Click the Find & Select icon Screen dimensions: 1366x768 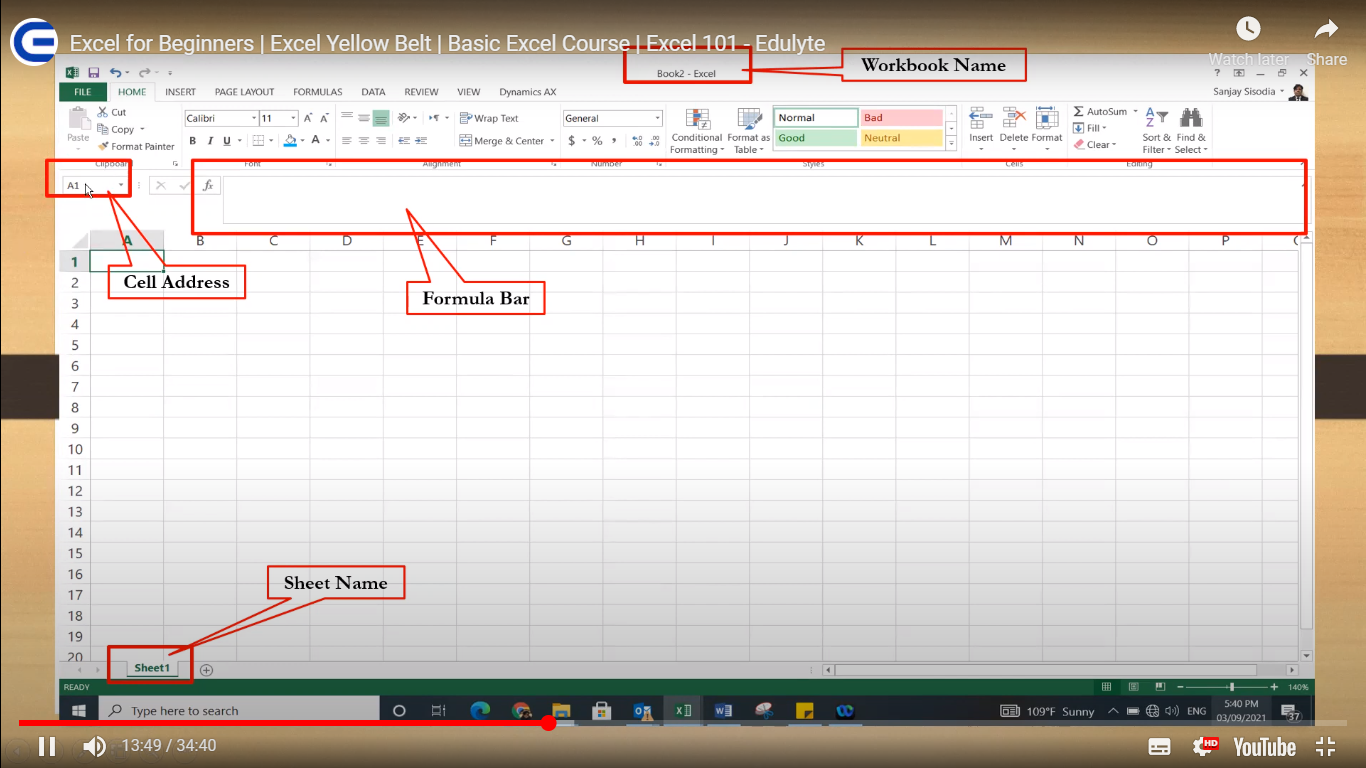(1191, 131)
